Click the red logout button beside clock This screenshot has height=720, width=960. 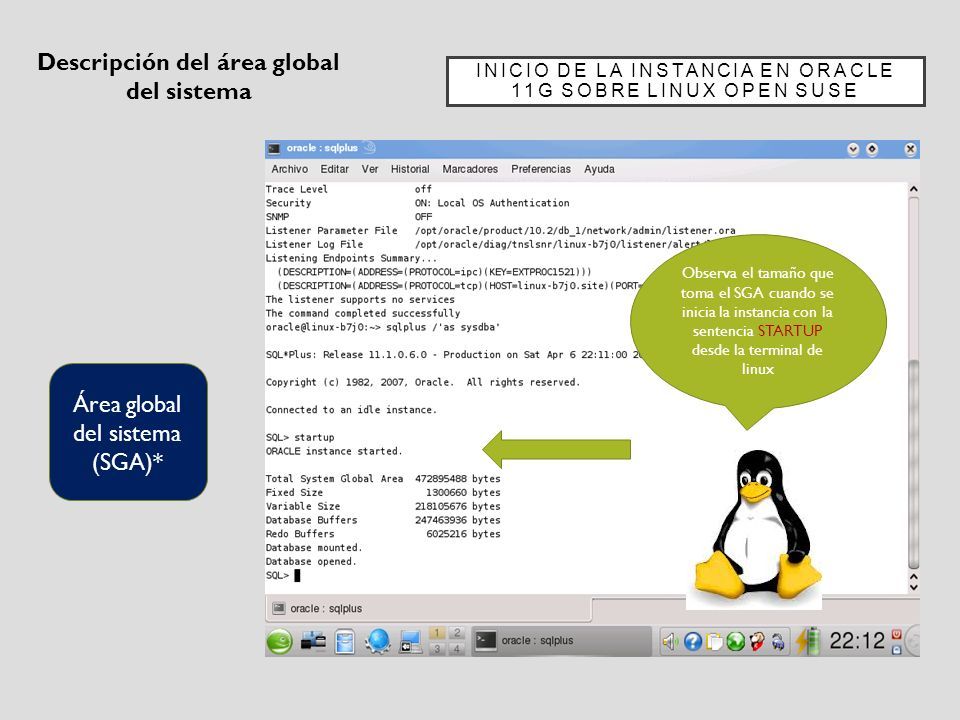click(x=896, y=634)
